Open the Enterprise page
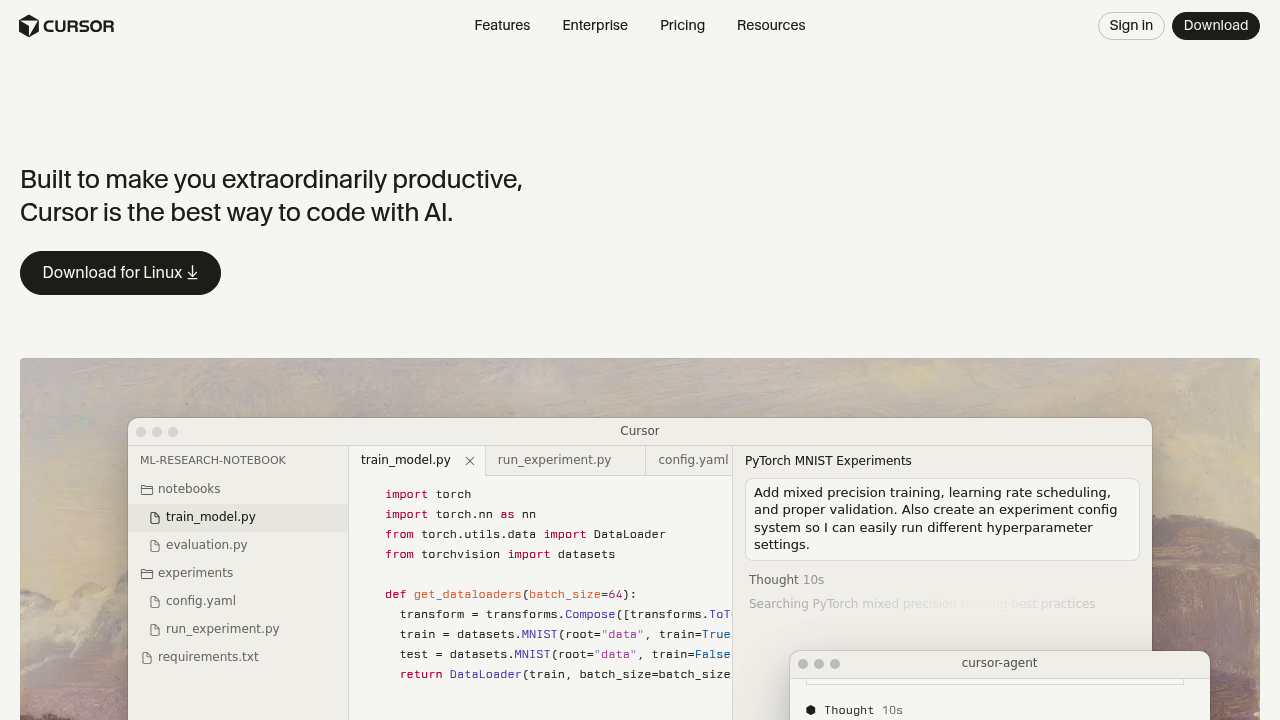This screenshot has width=1280, height=720. [x=595, y=26]
